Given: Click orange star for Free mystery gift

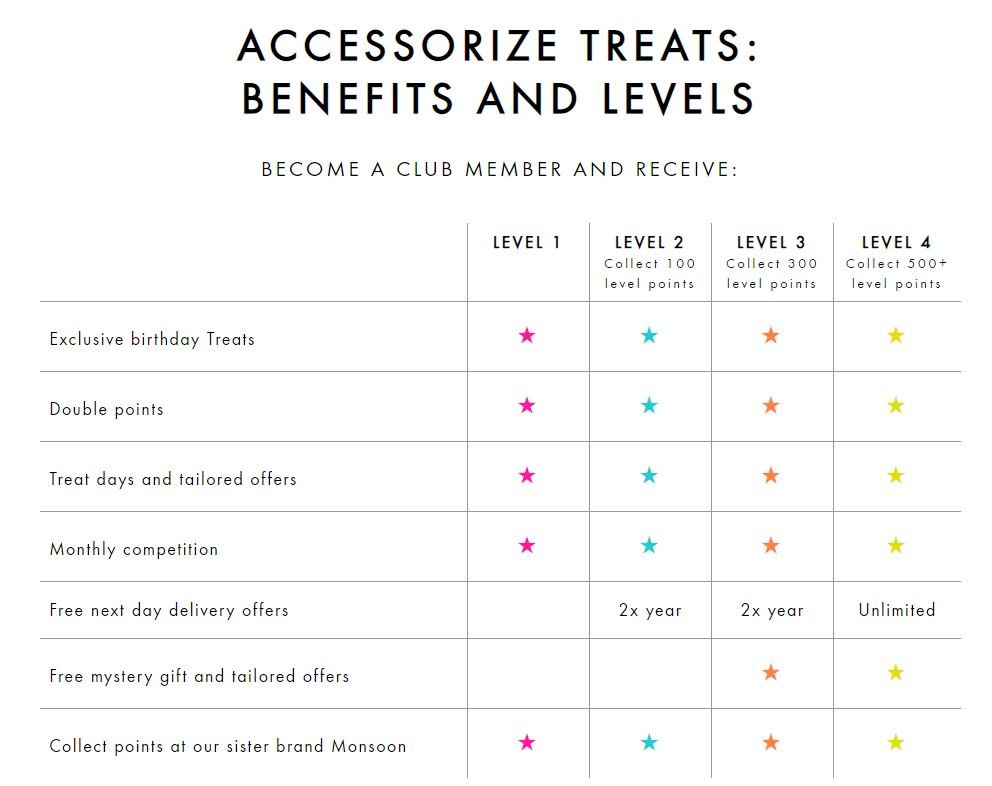Looking at the screenshot, I should tap(771, 673).
